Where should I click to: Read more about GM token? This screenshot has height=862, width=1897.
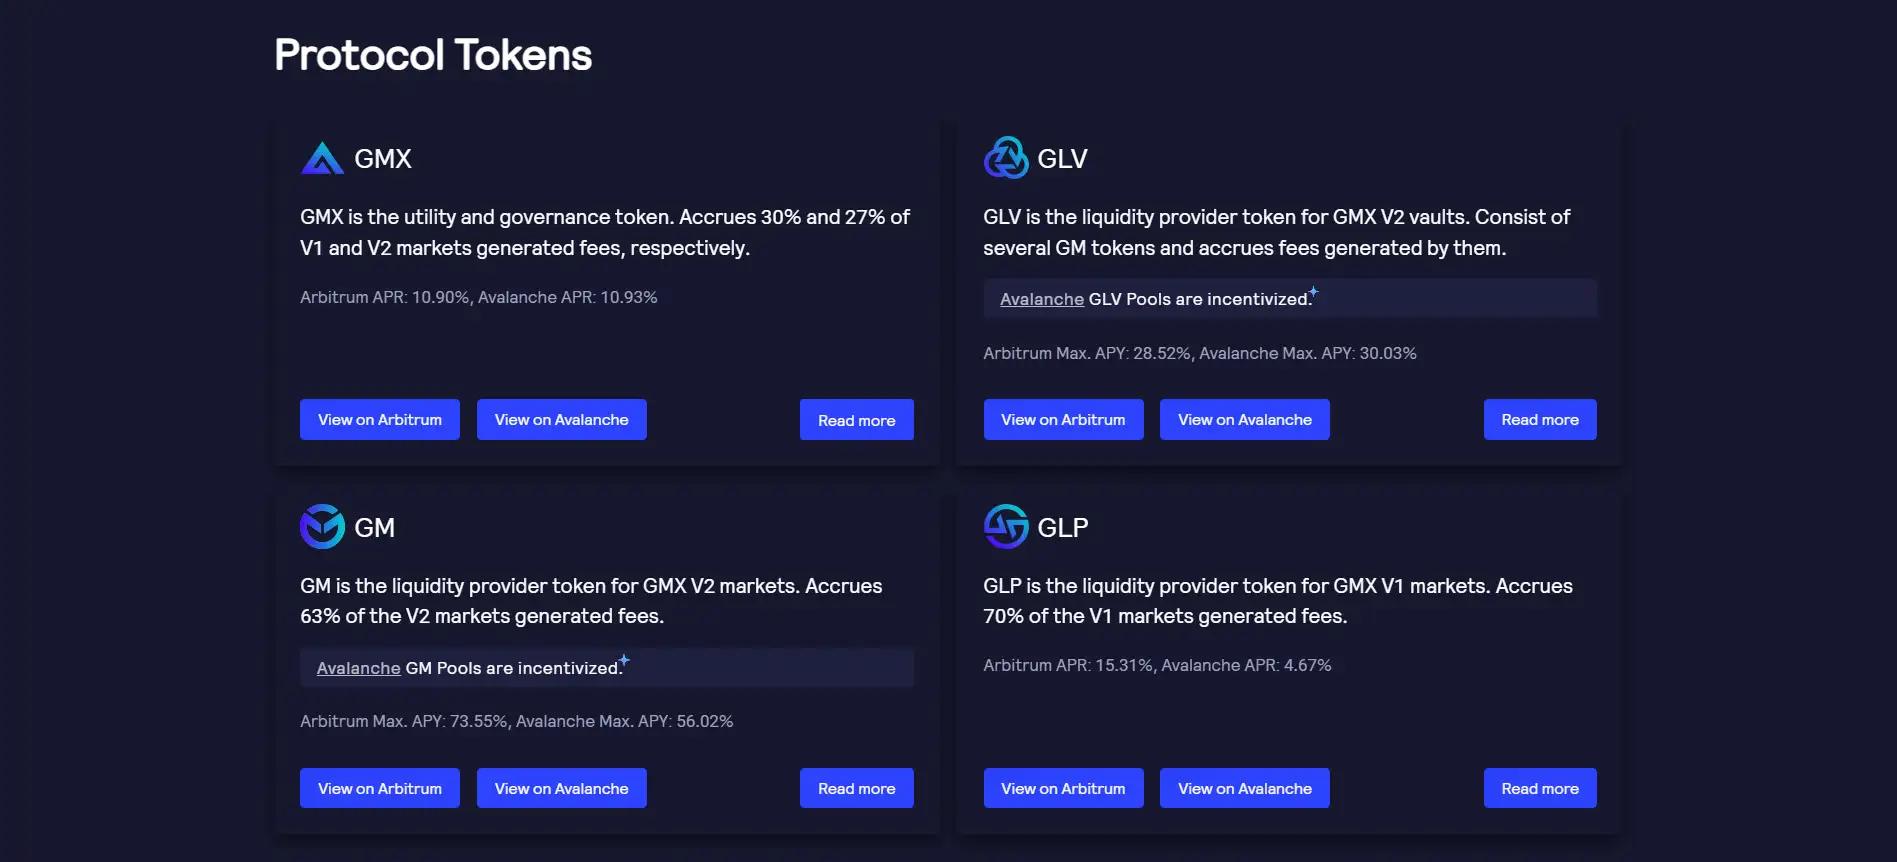856,789
